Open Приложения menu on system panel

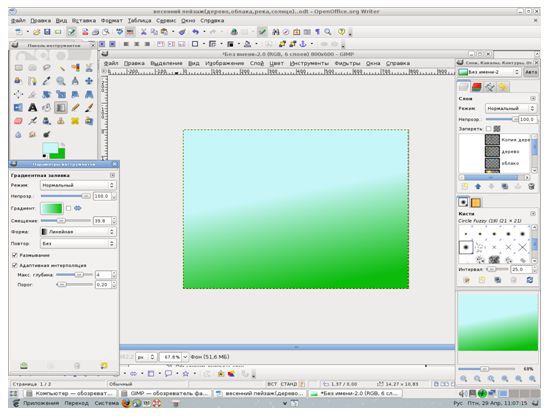coord(41,403)
